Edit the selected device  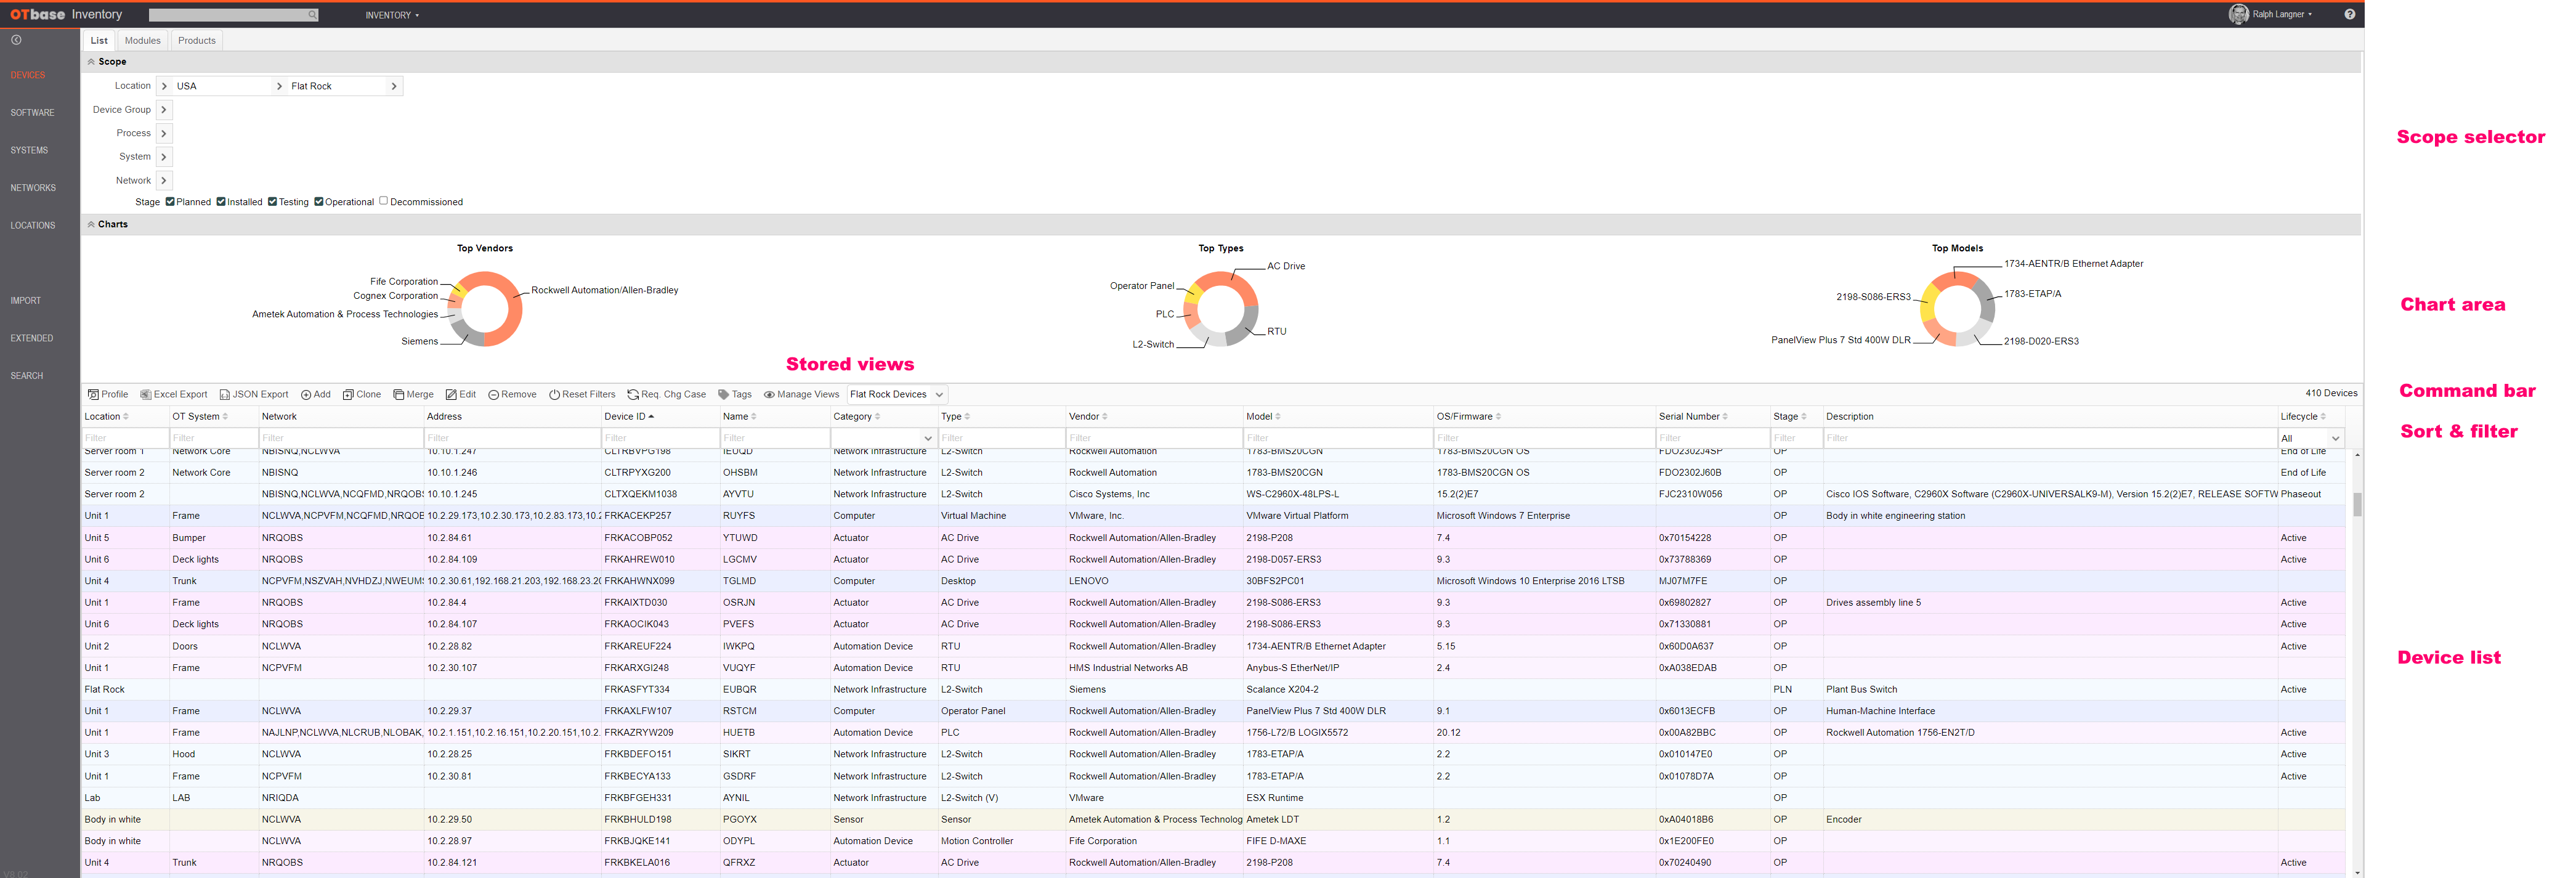pyautogui.click(x=461, y=395)
